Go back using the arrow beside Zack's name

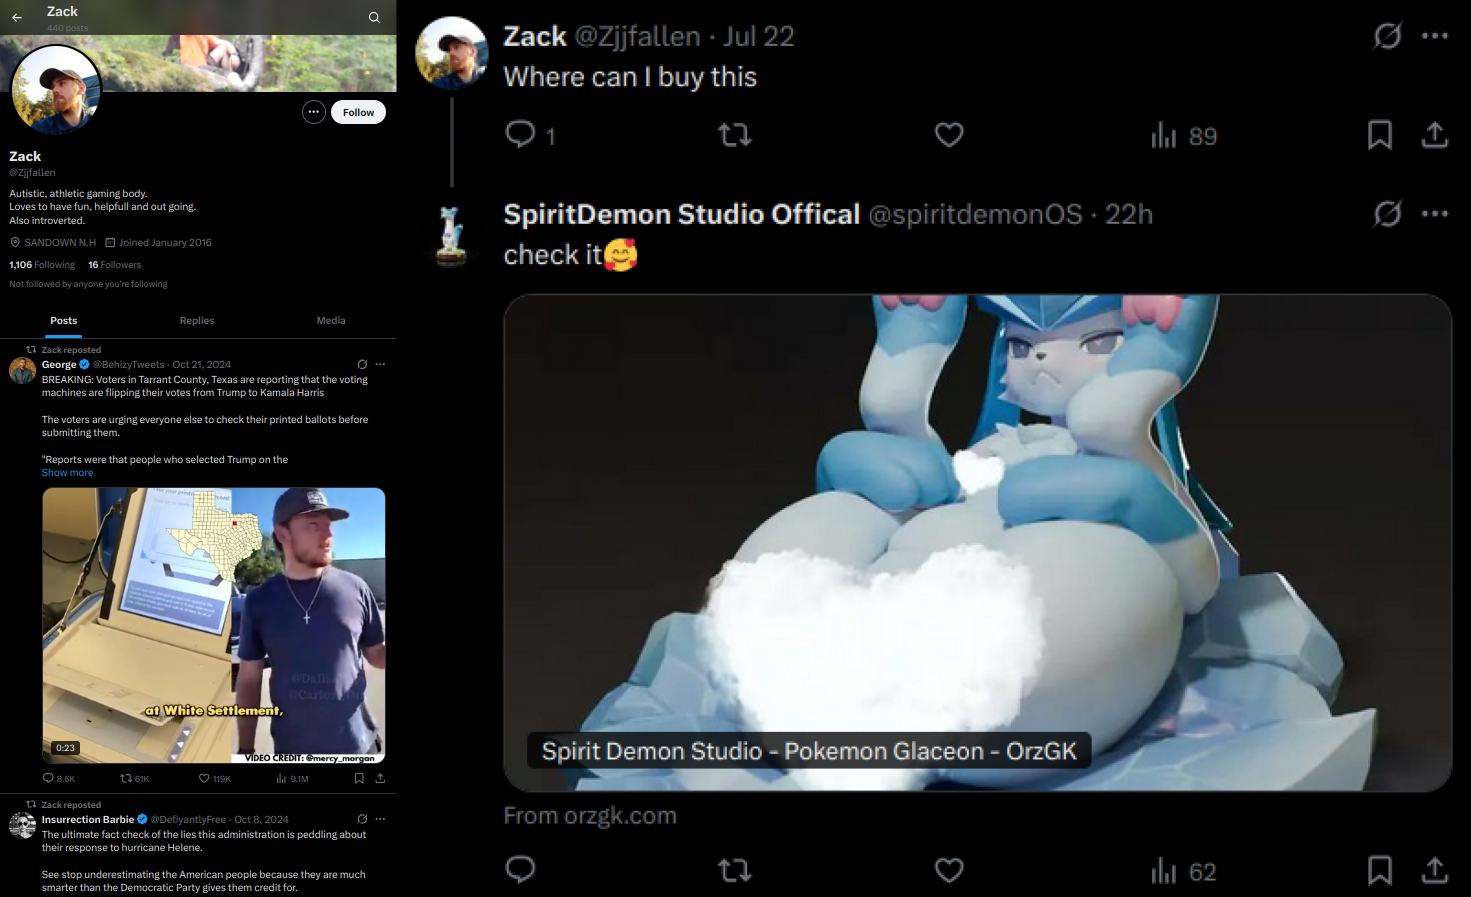[x=17, y=17]
